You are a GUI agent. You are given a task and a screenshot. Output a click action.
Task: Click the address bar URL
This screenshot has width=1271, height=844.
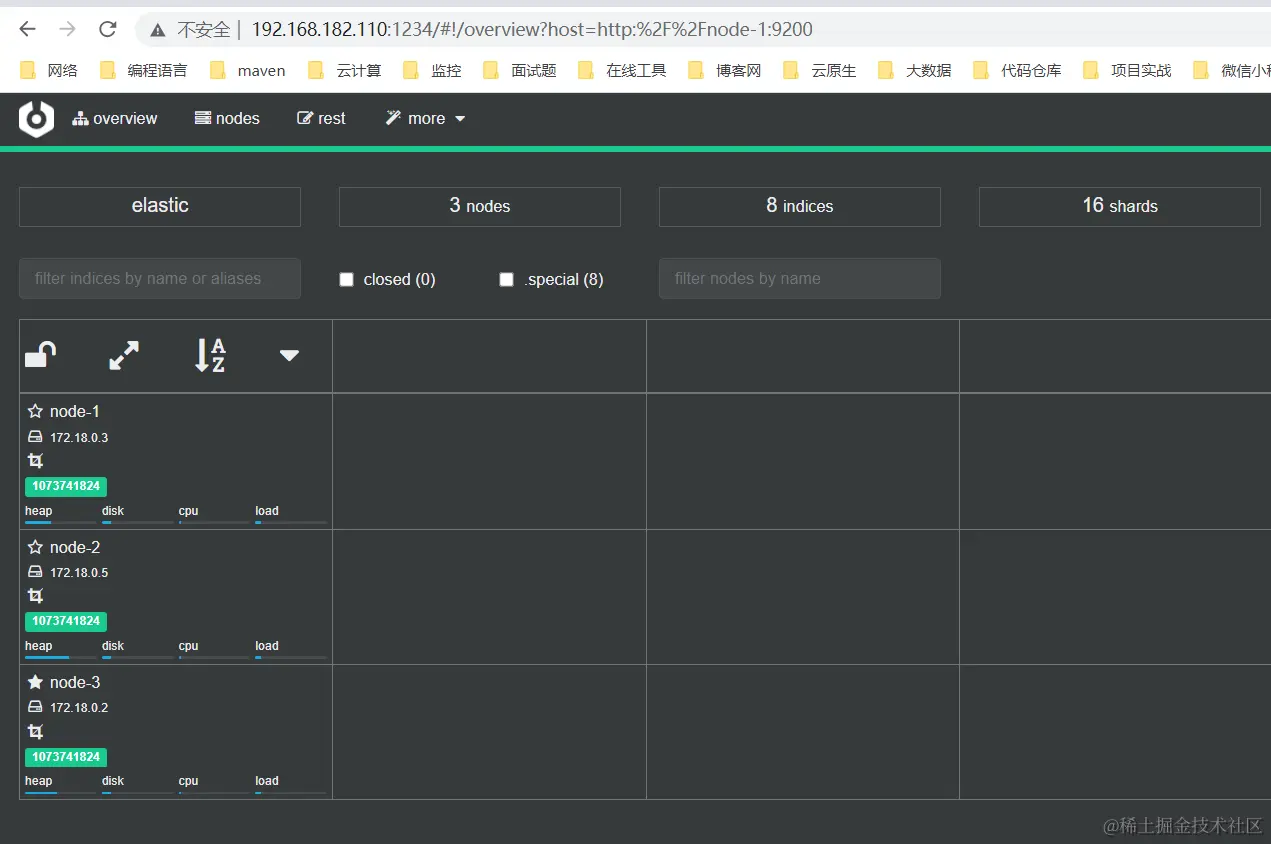532,30
